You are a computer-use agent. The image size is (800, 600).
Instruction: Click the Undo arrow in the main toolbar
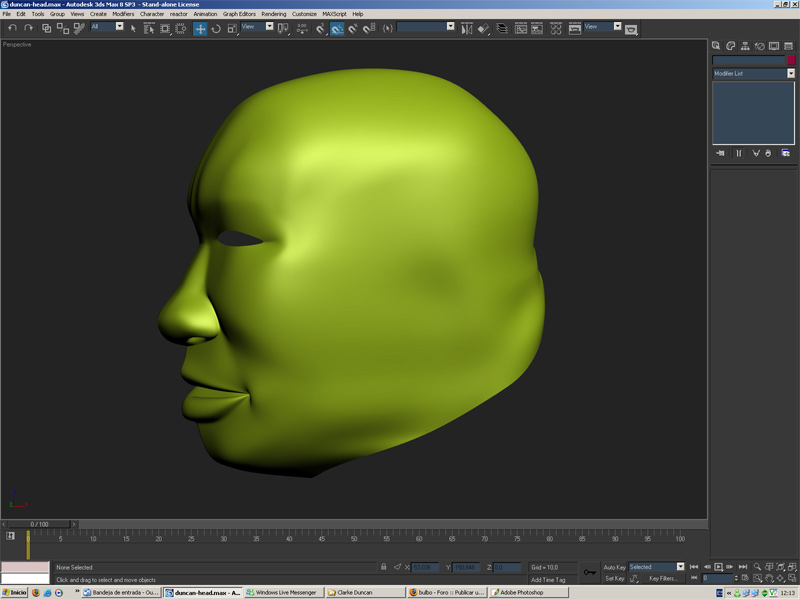[x=12, y=29]
